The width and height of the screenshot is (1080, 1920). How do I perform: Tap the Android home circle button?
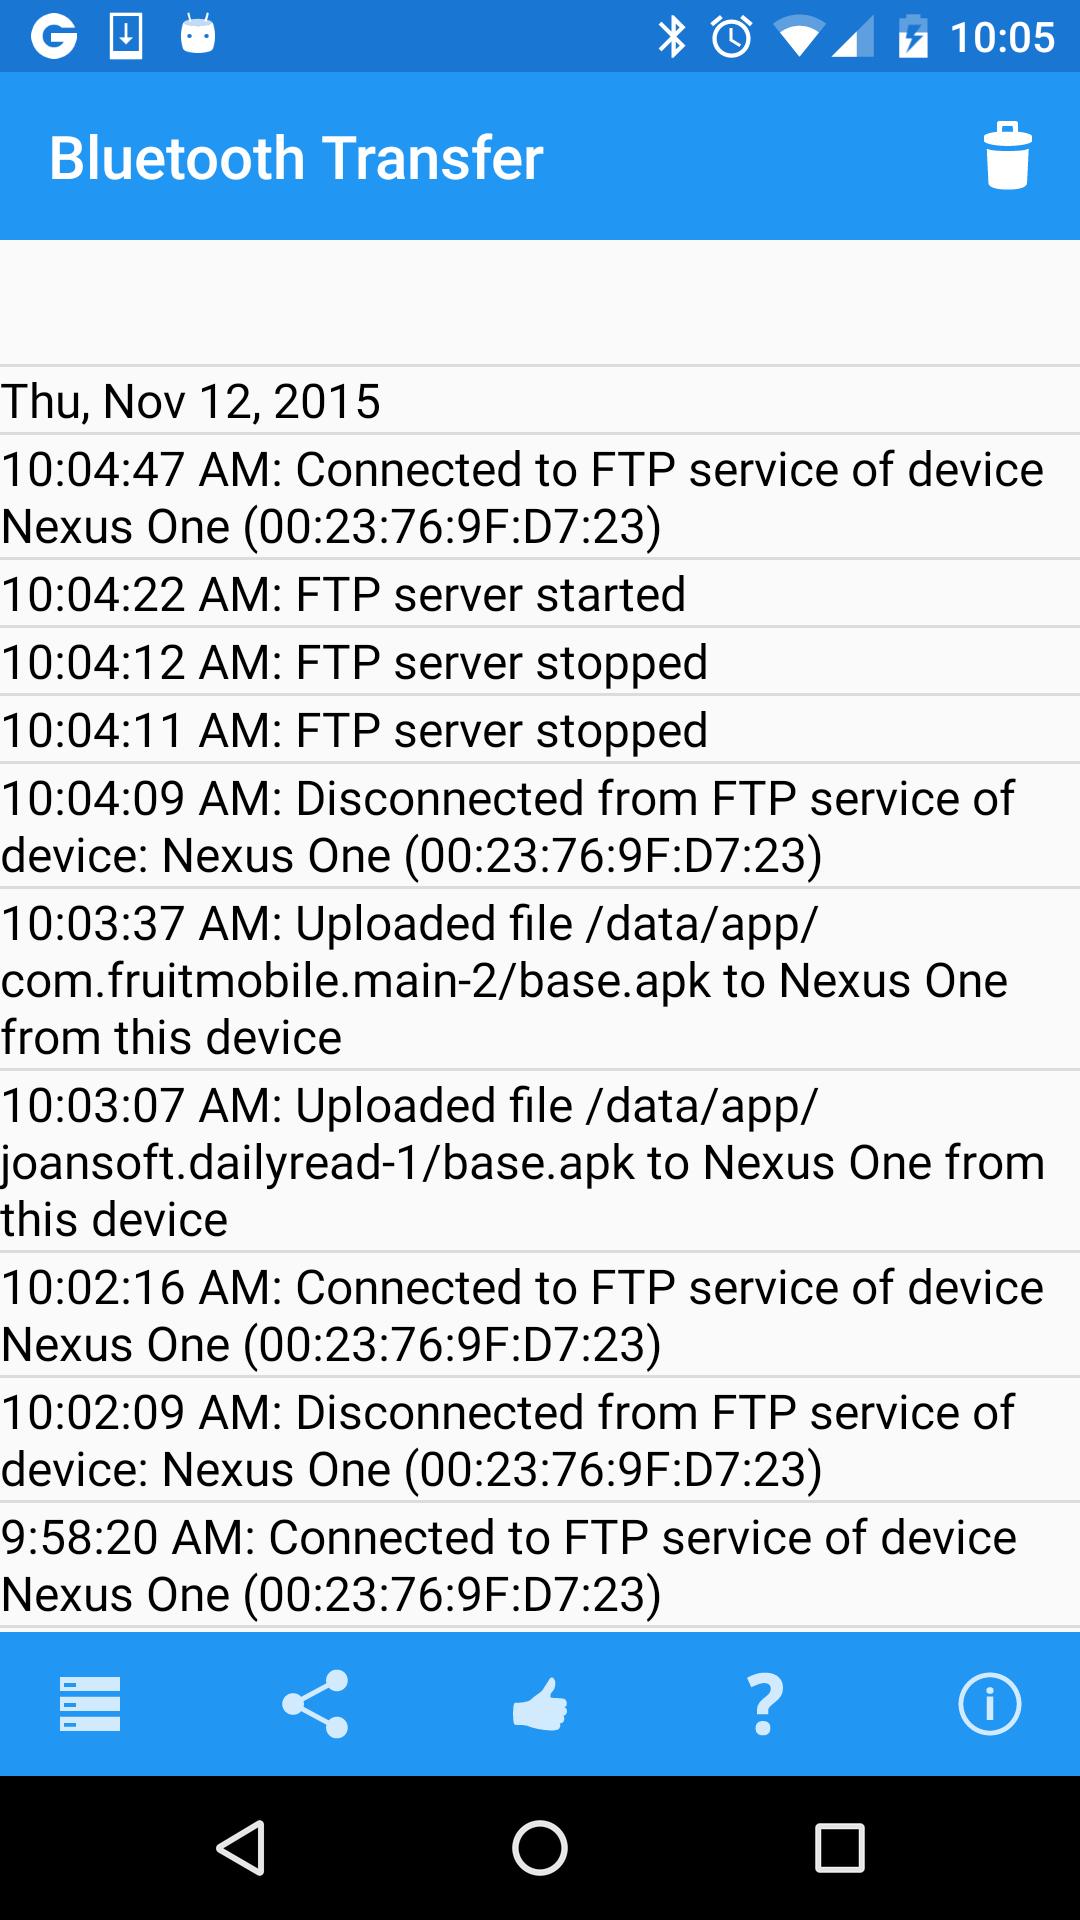[540, 1847]
